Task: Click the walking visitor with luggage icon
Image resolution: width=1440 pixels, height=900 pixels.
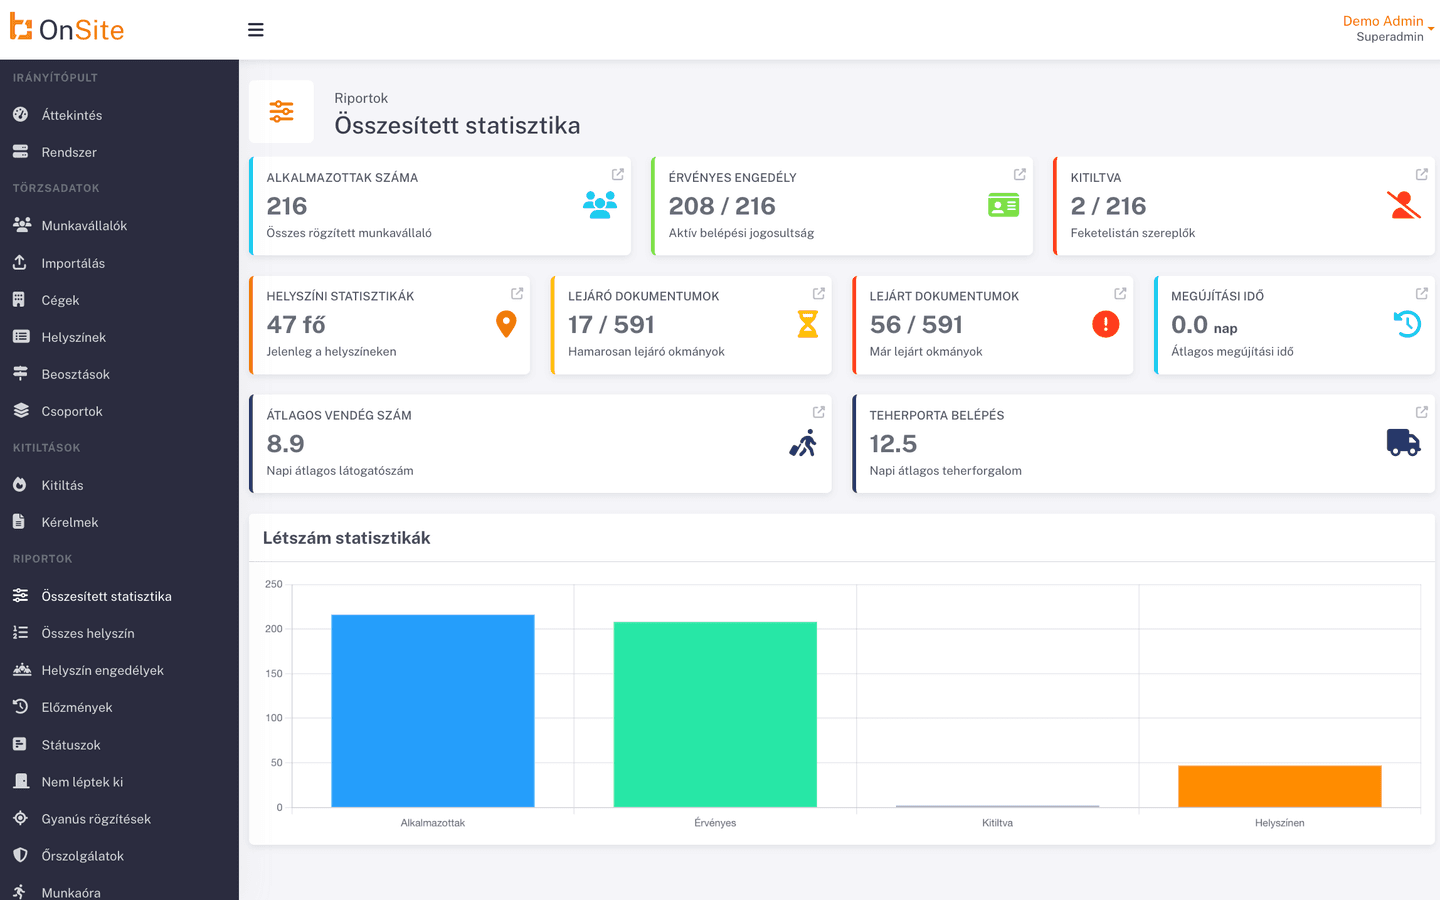Action: pos(803,443)
